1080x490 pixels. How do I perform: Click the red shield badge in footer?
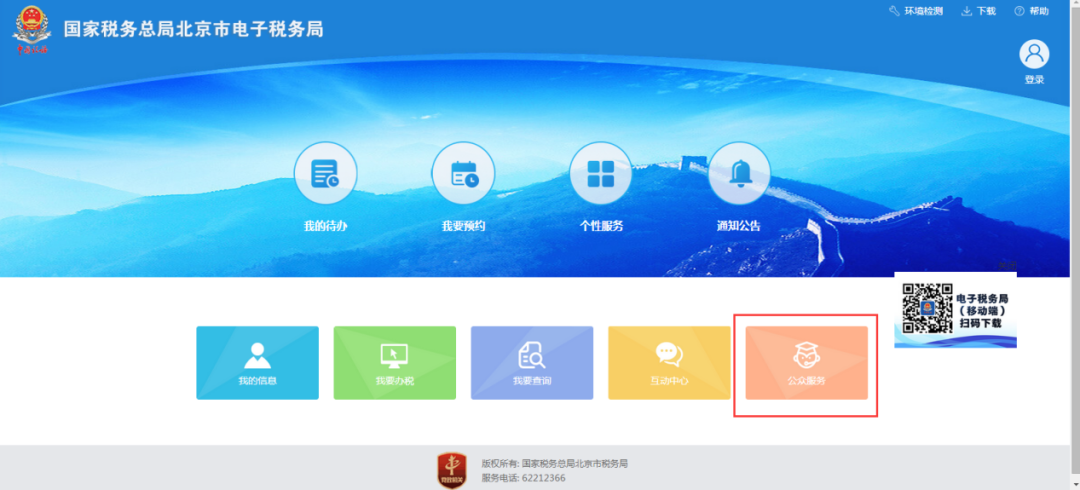[452, 471]
